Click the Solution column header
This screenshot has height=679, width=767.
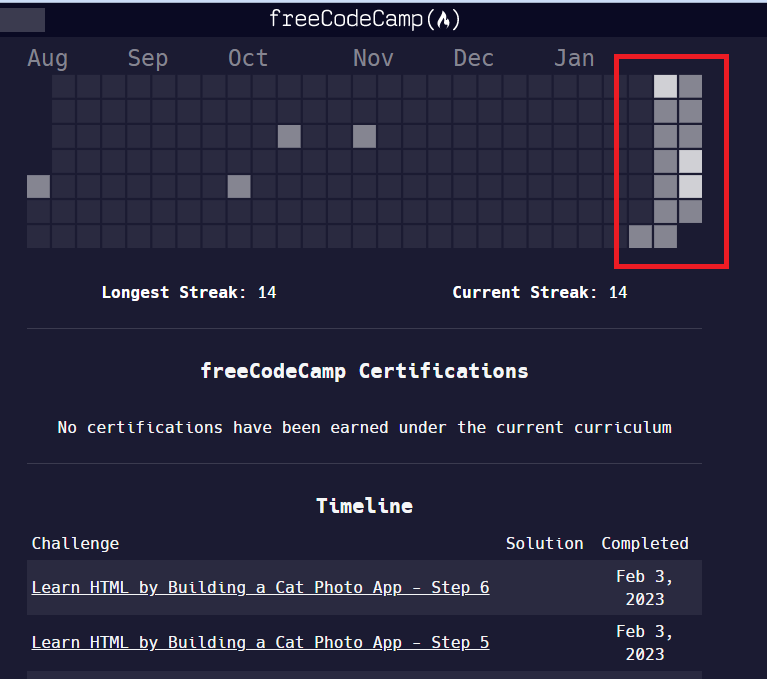544,543
